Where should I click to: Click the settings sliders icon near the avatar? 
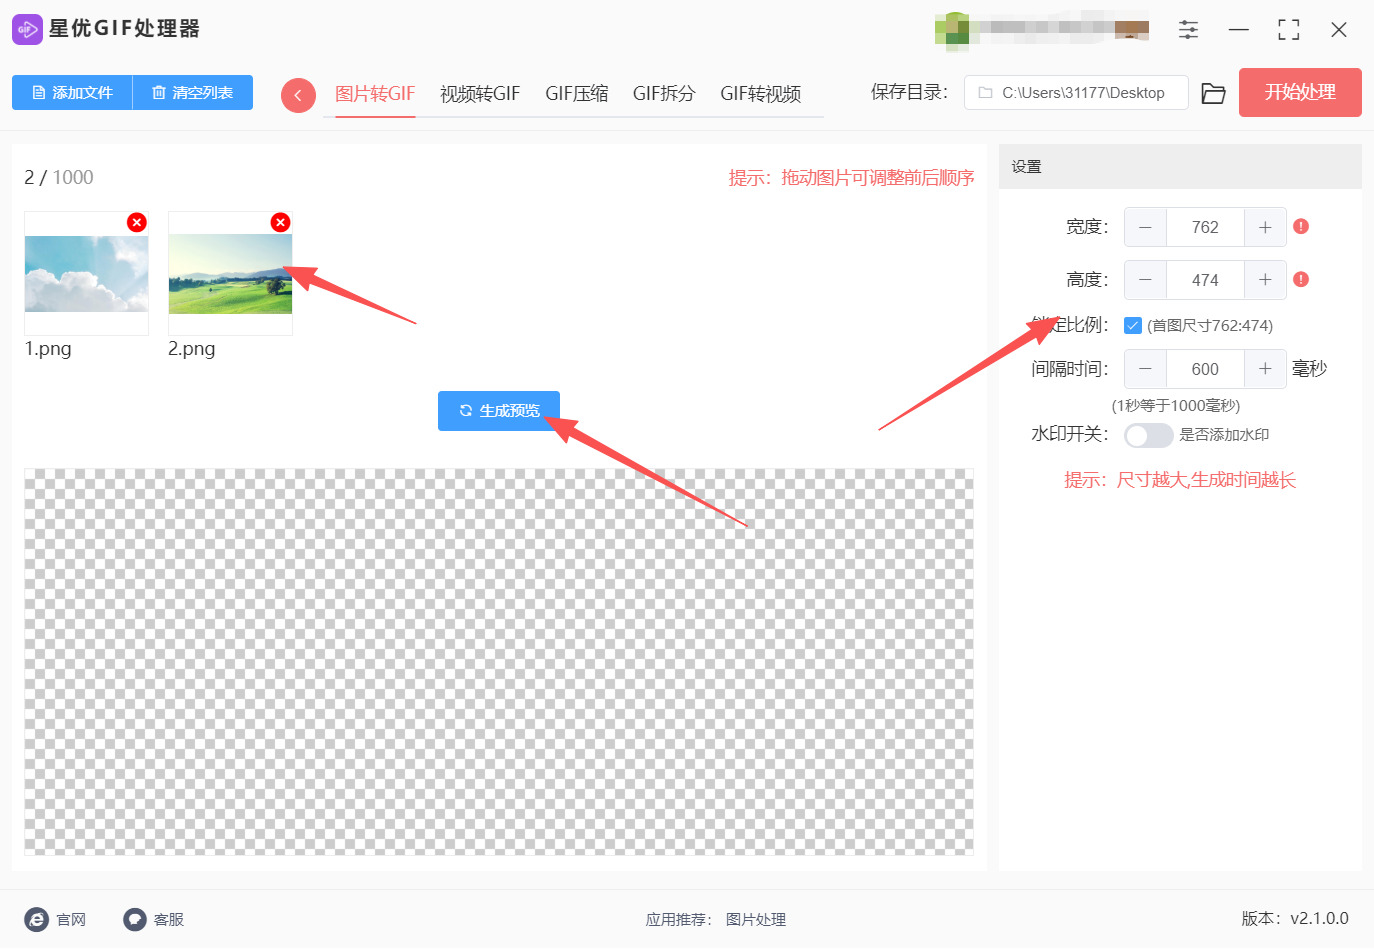pyautogui.click(x=1188, y=29)
